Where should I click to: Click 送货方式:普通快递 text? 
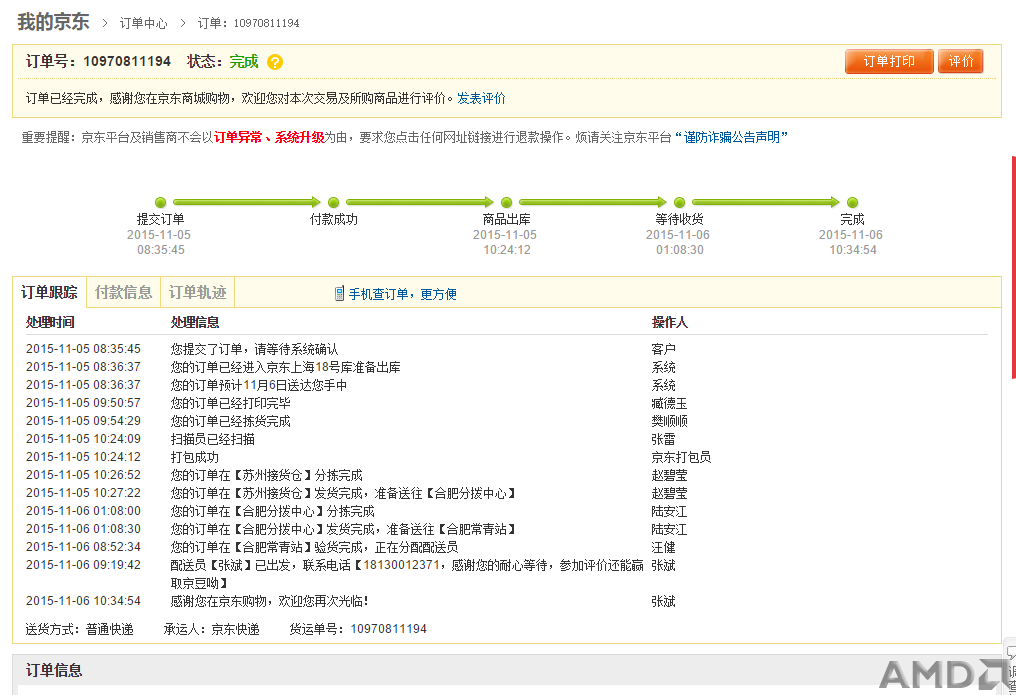79,629
